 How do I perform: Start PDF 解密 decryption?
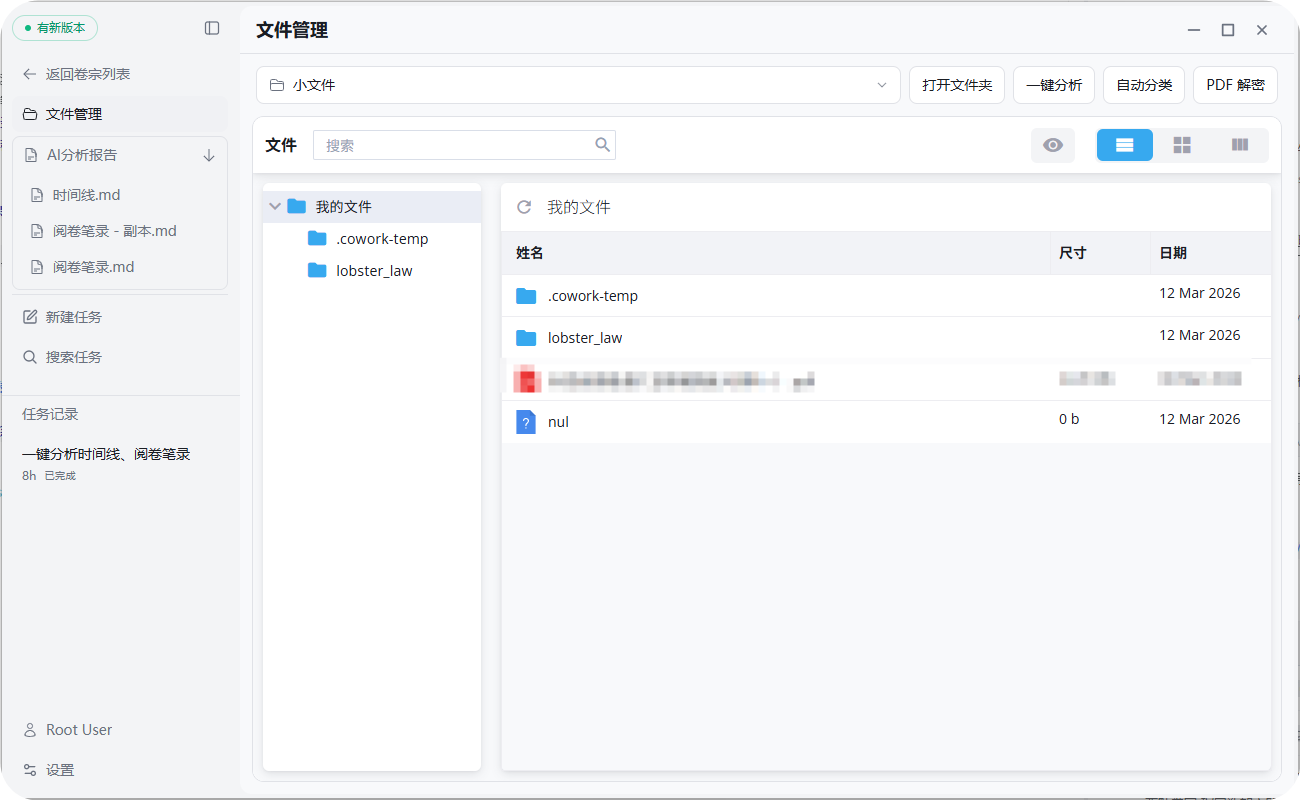coord(1235,85)
